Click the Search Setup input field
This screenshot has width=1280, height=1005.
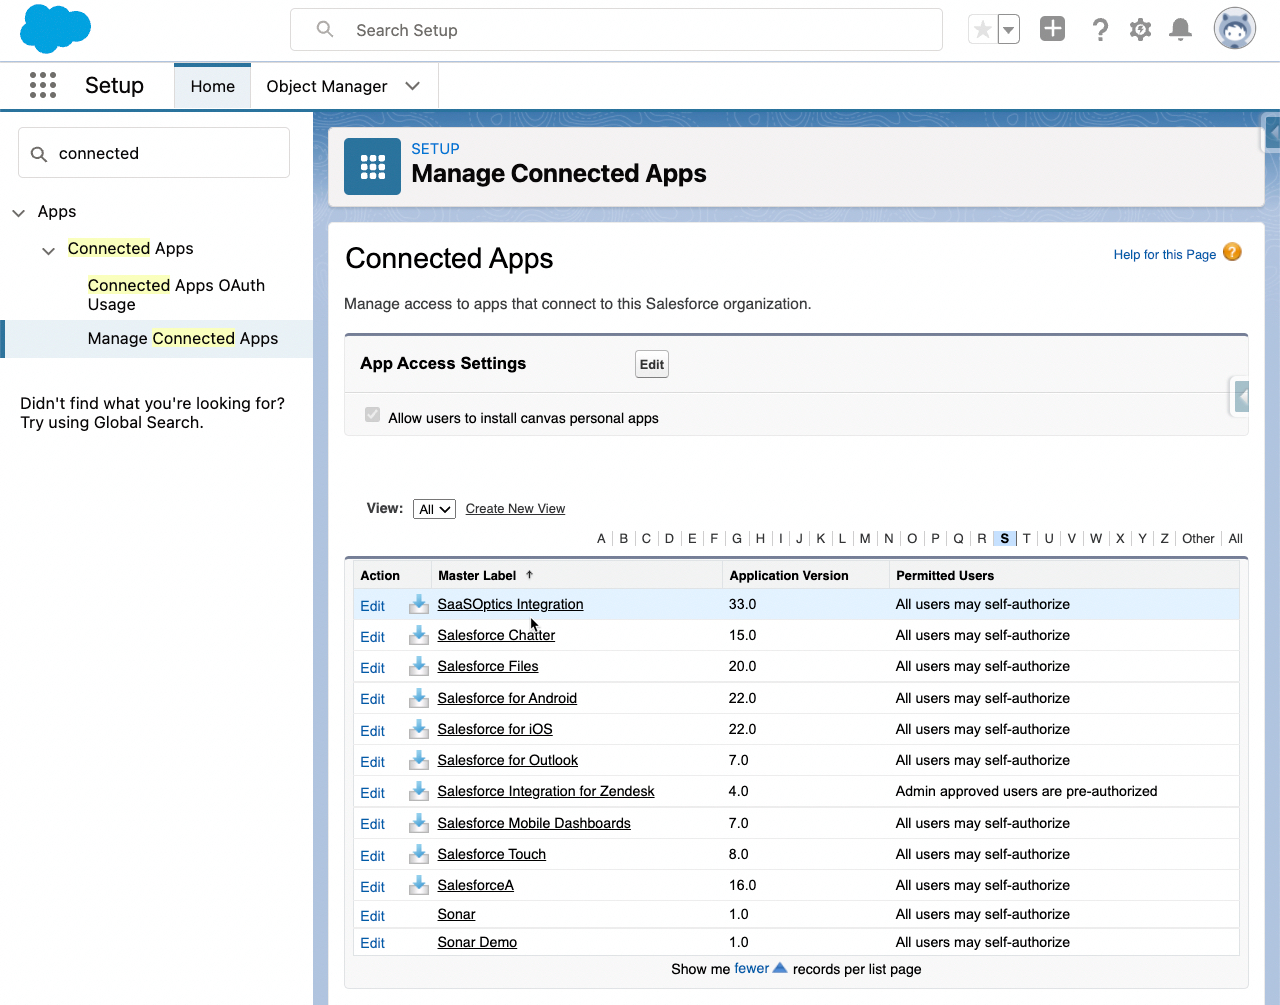click(x=616, y=30)
